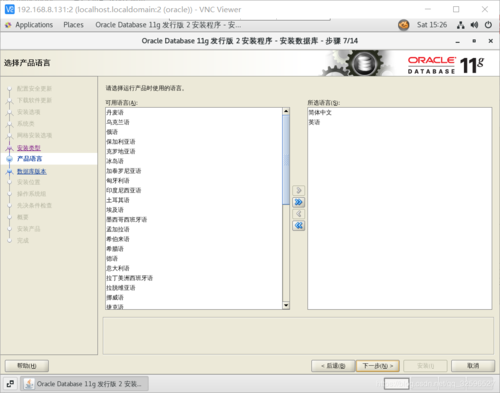The image size is (500, 393).
Task: Click the VNC Viewer logo icon in title bar
Action: click(x=10, y=9)
